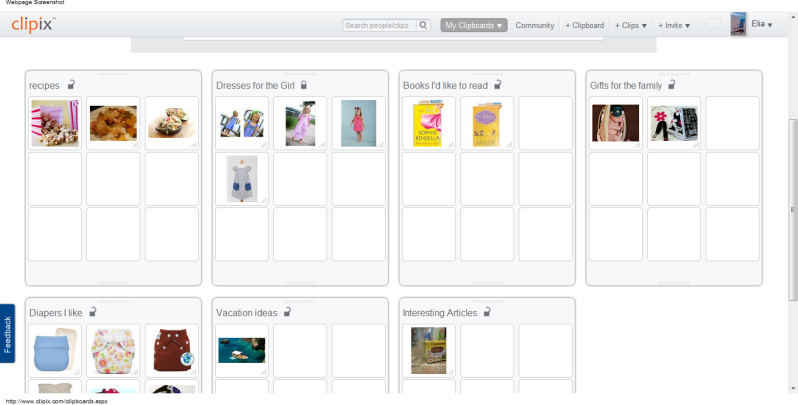The width and height of the screenshot is (798, 405).
Task: Click the search magnifier button
Action: pos(423,25)
